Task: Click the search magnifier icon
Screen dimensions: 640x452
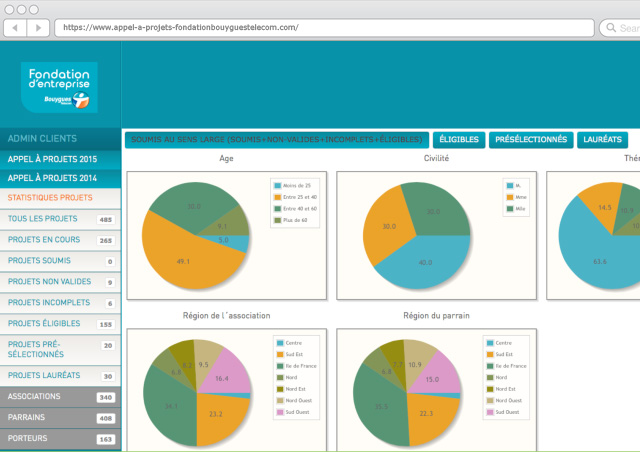Action: (x=611, y=28)
